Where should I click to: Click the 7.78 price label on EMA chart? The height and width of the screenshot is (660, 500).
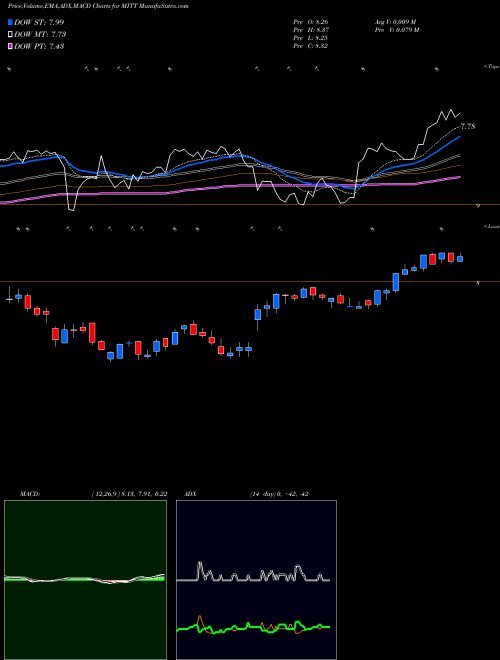point(468,126)
